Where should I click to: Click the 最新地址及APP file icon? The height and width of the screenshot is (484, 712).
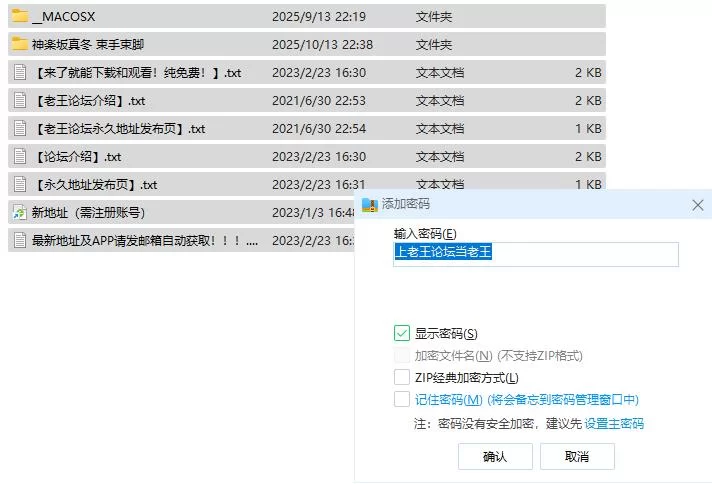click(x=20, y=241)
